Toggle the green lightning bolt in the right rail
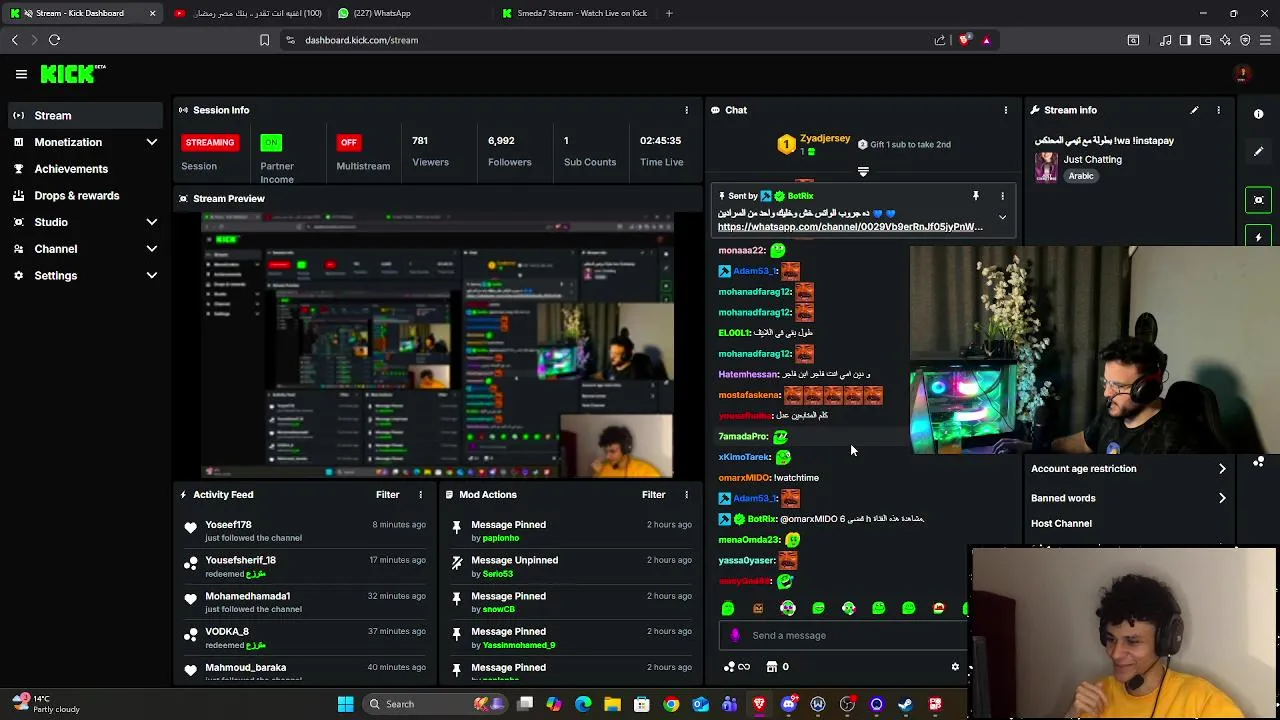Screen dimensions: 1280x720 [1259, 237]
